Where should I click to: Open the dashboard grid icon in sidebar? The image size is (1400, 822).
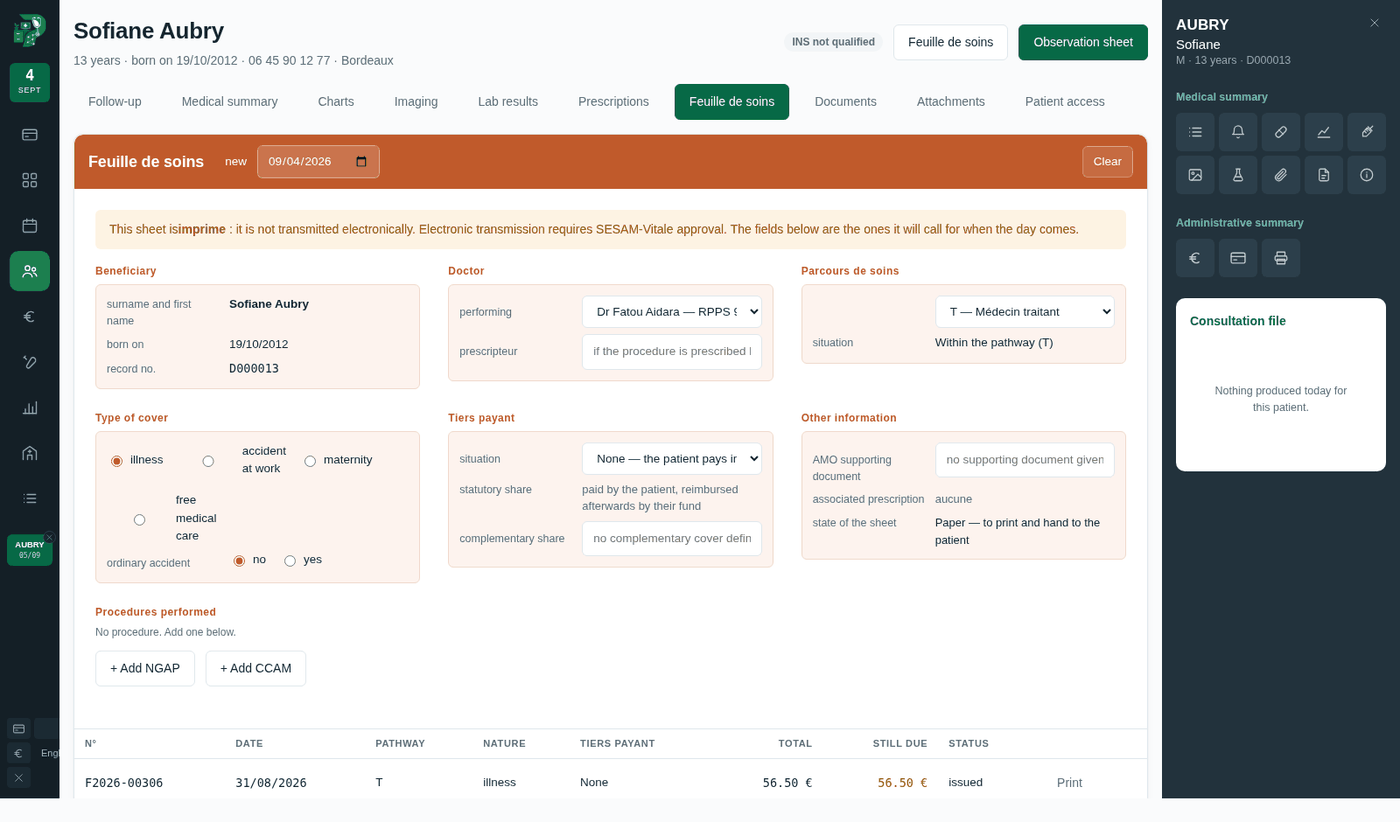30,180
